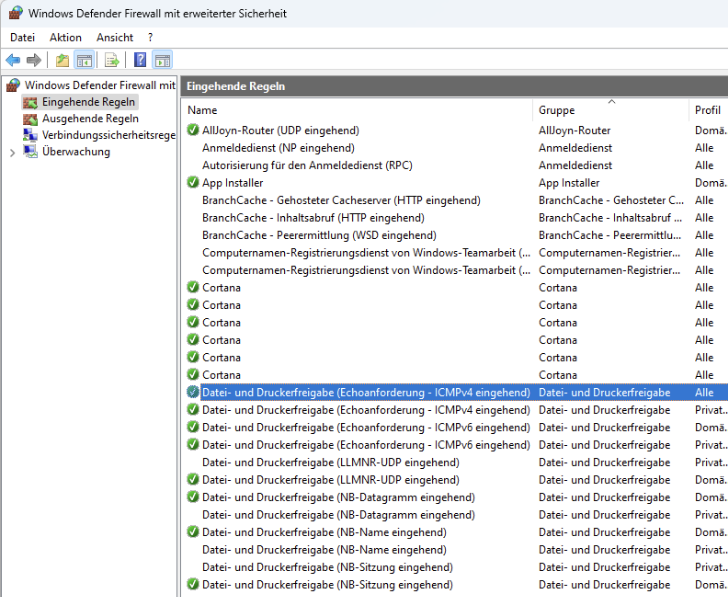Select Verbindungssicherheitsregeln in the tree
The height and width of the screenshot is (597, 728).
109,135
